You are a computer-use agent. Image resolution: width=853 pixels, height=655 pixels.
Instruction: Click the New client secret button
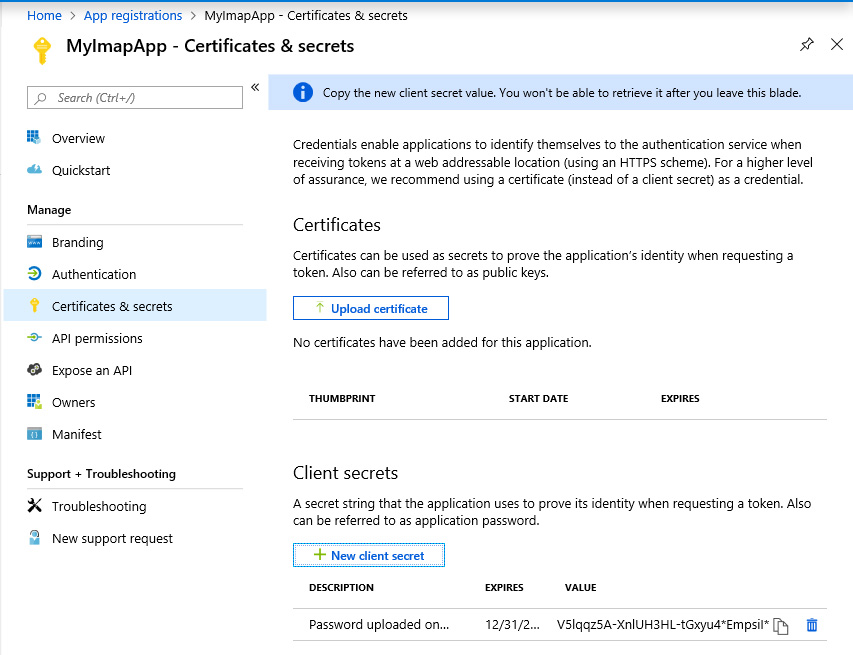click(369, 555)
